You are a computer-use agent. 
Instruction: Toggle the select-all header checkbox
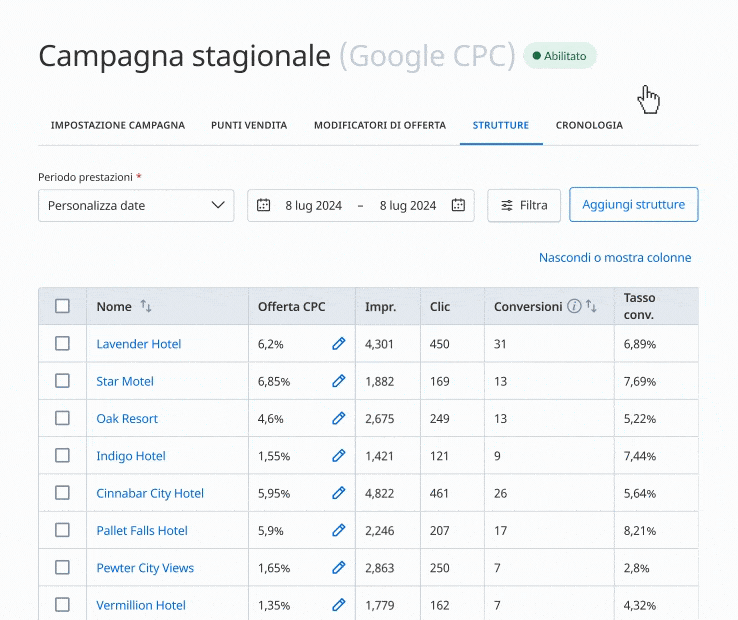coord(63,307)
